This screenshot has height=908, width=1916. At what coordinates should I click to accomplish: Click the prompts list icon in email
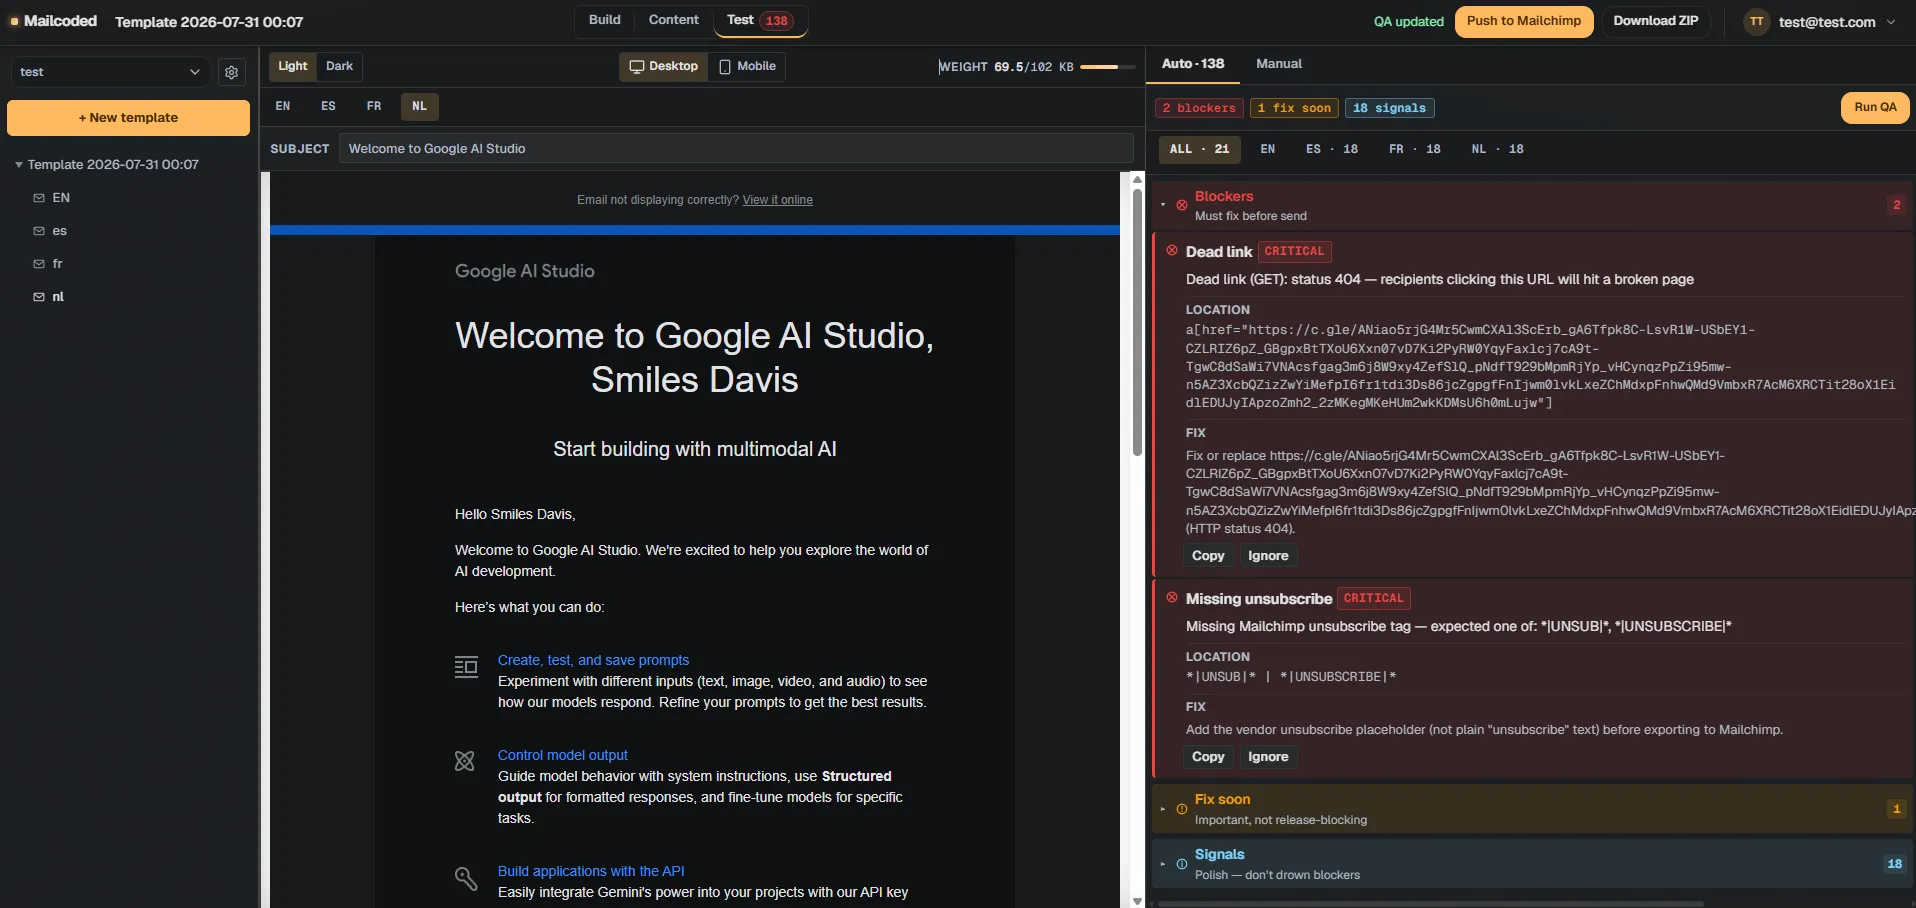coord(466,667)
